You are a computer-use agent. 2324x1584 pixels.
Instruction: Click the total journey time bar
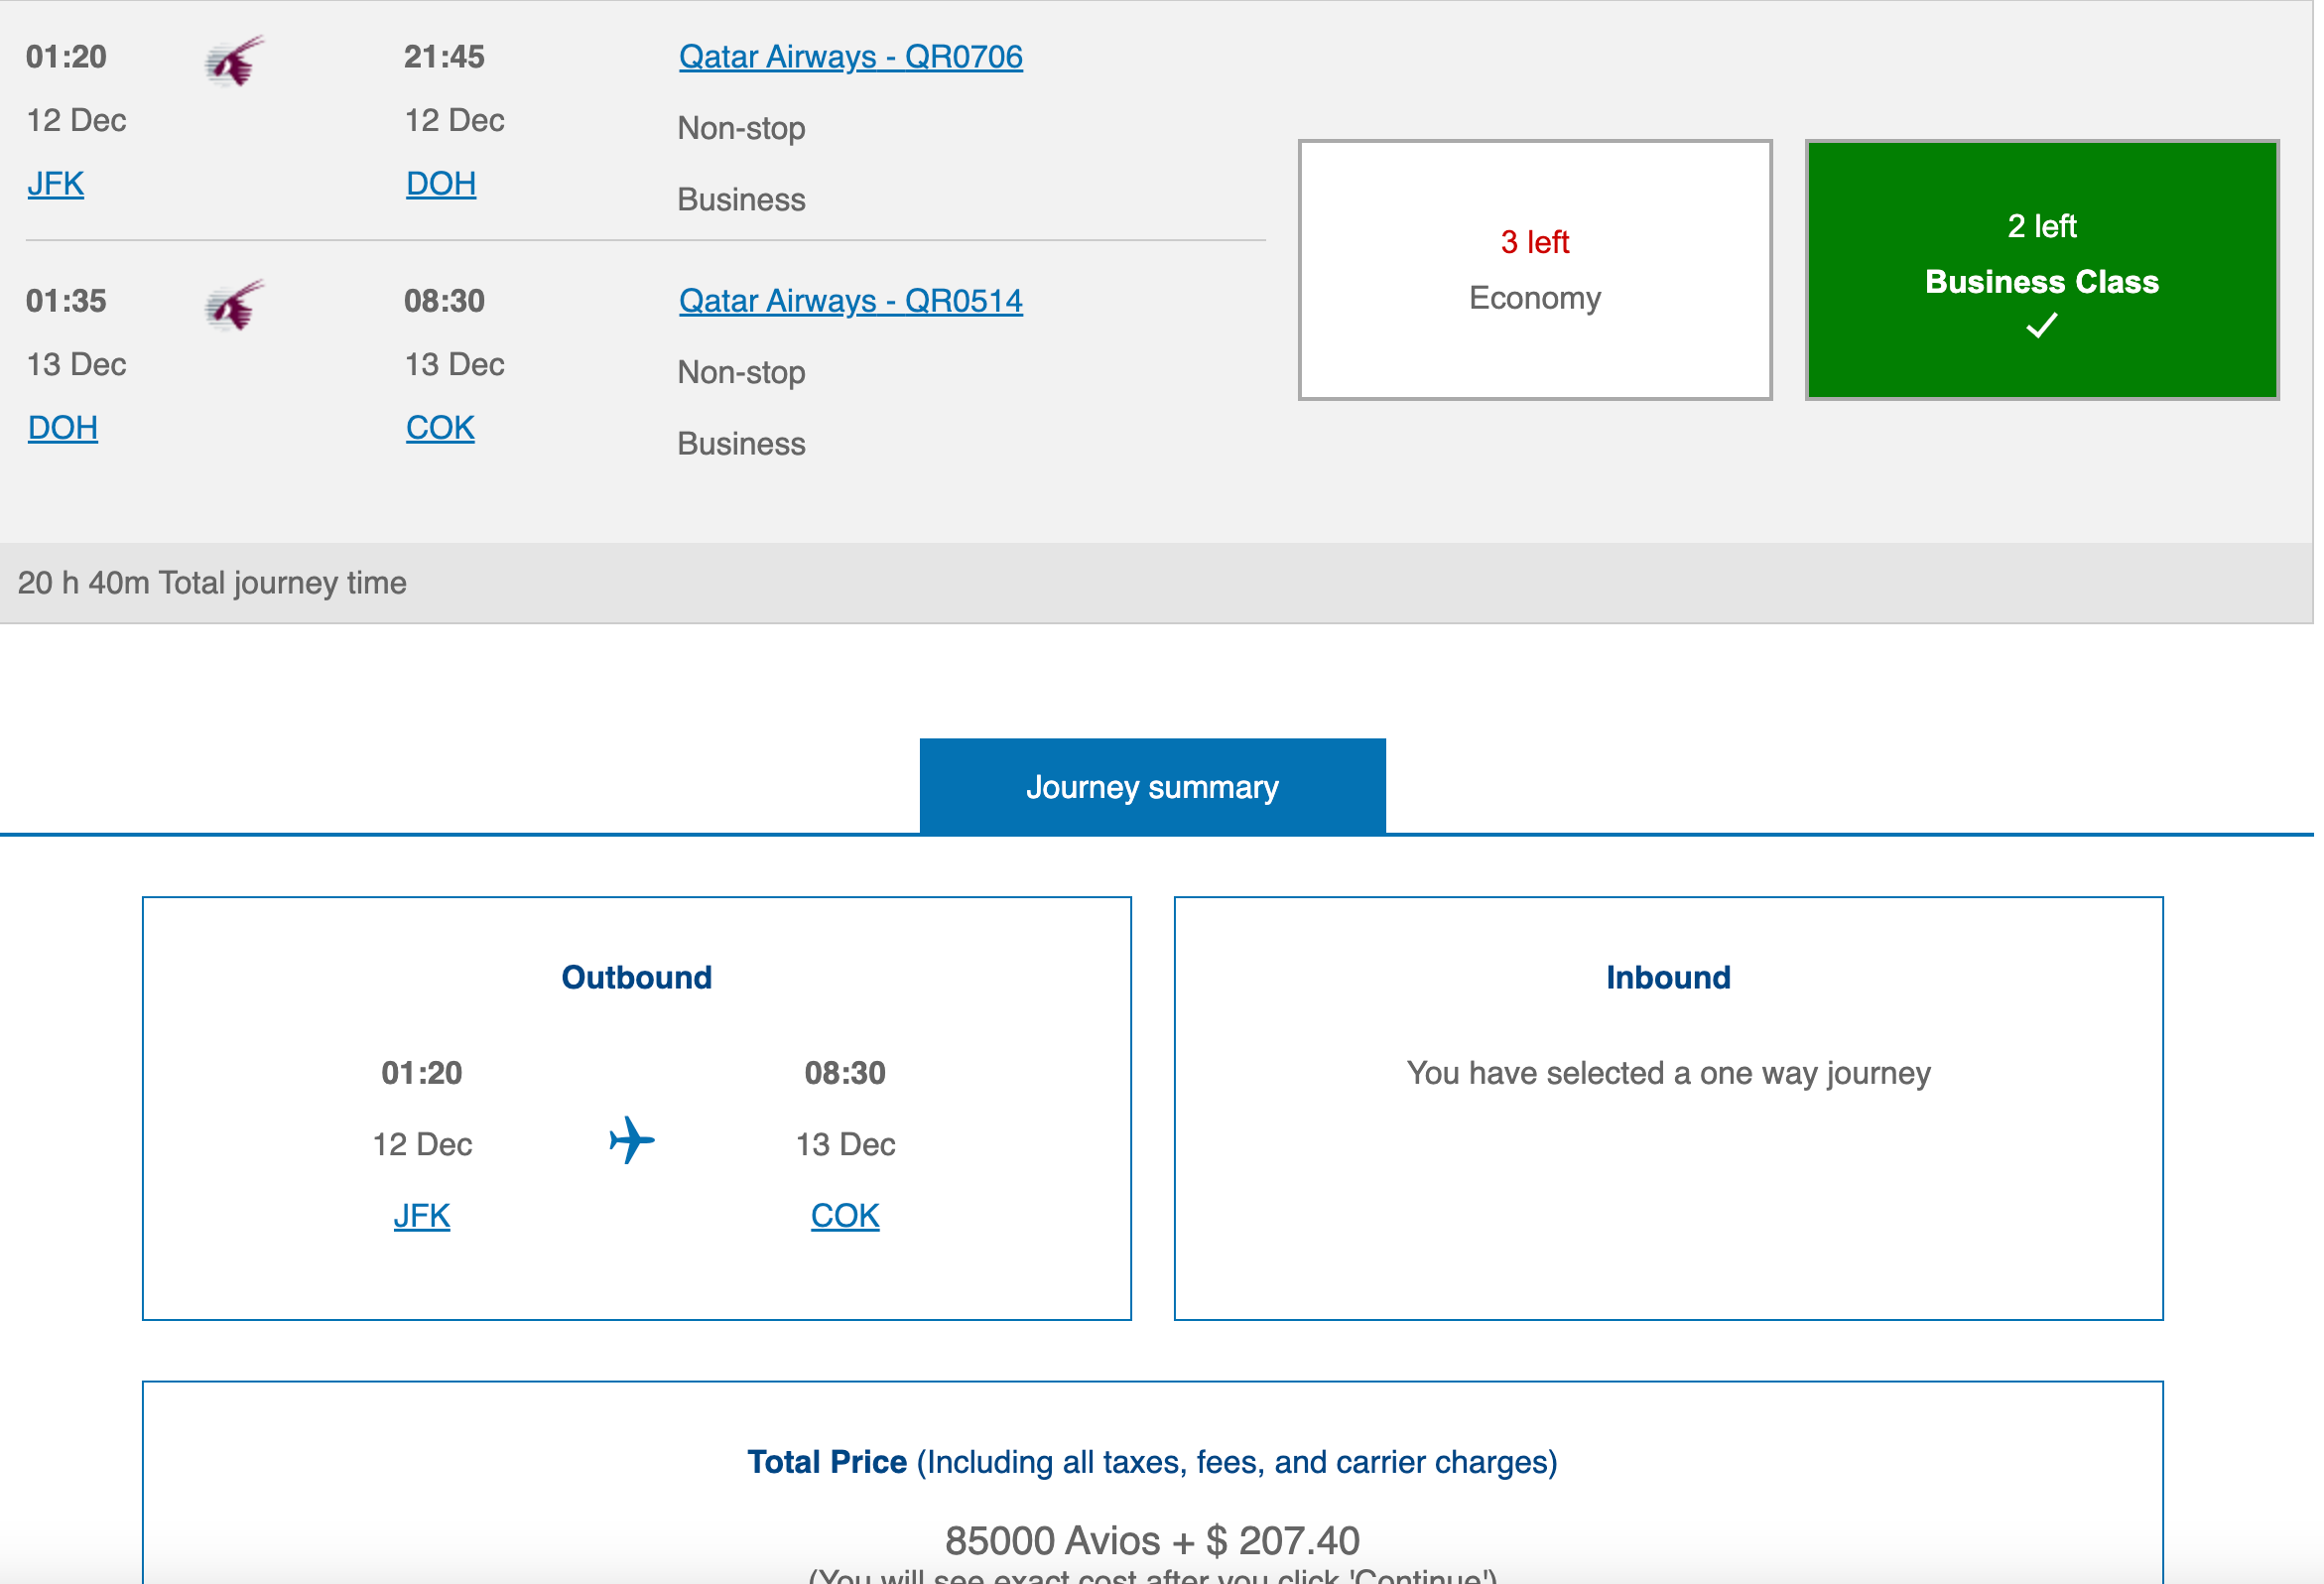tap(212, 583)
